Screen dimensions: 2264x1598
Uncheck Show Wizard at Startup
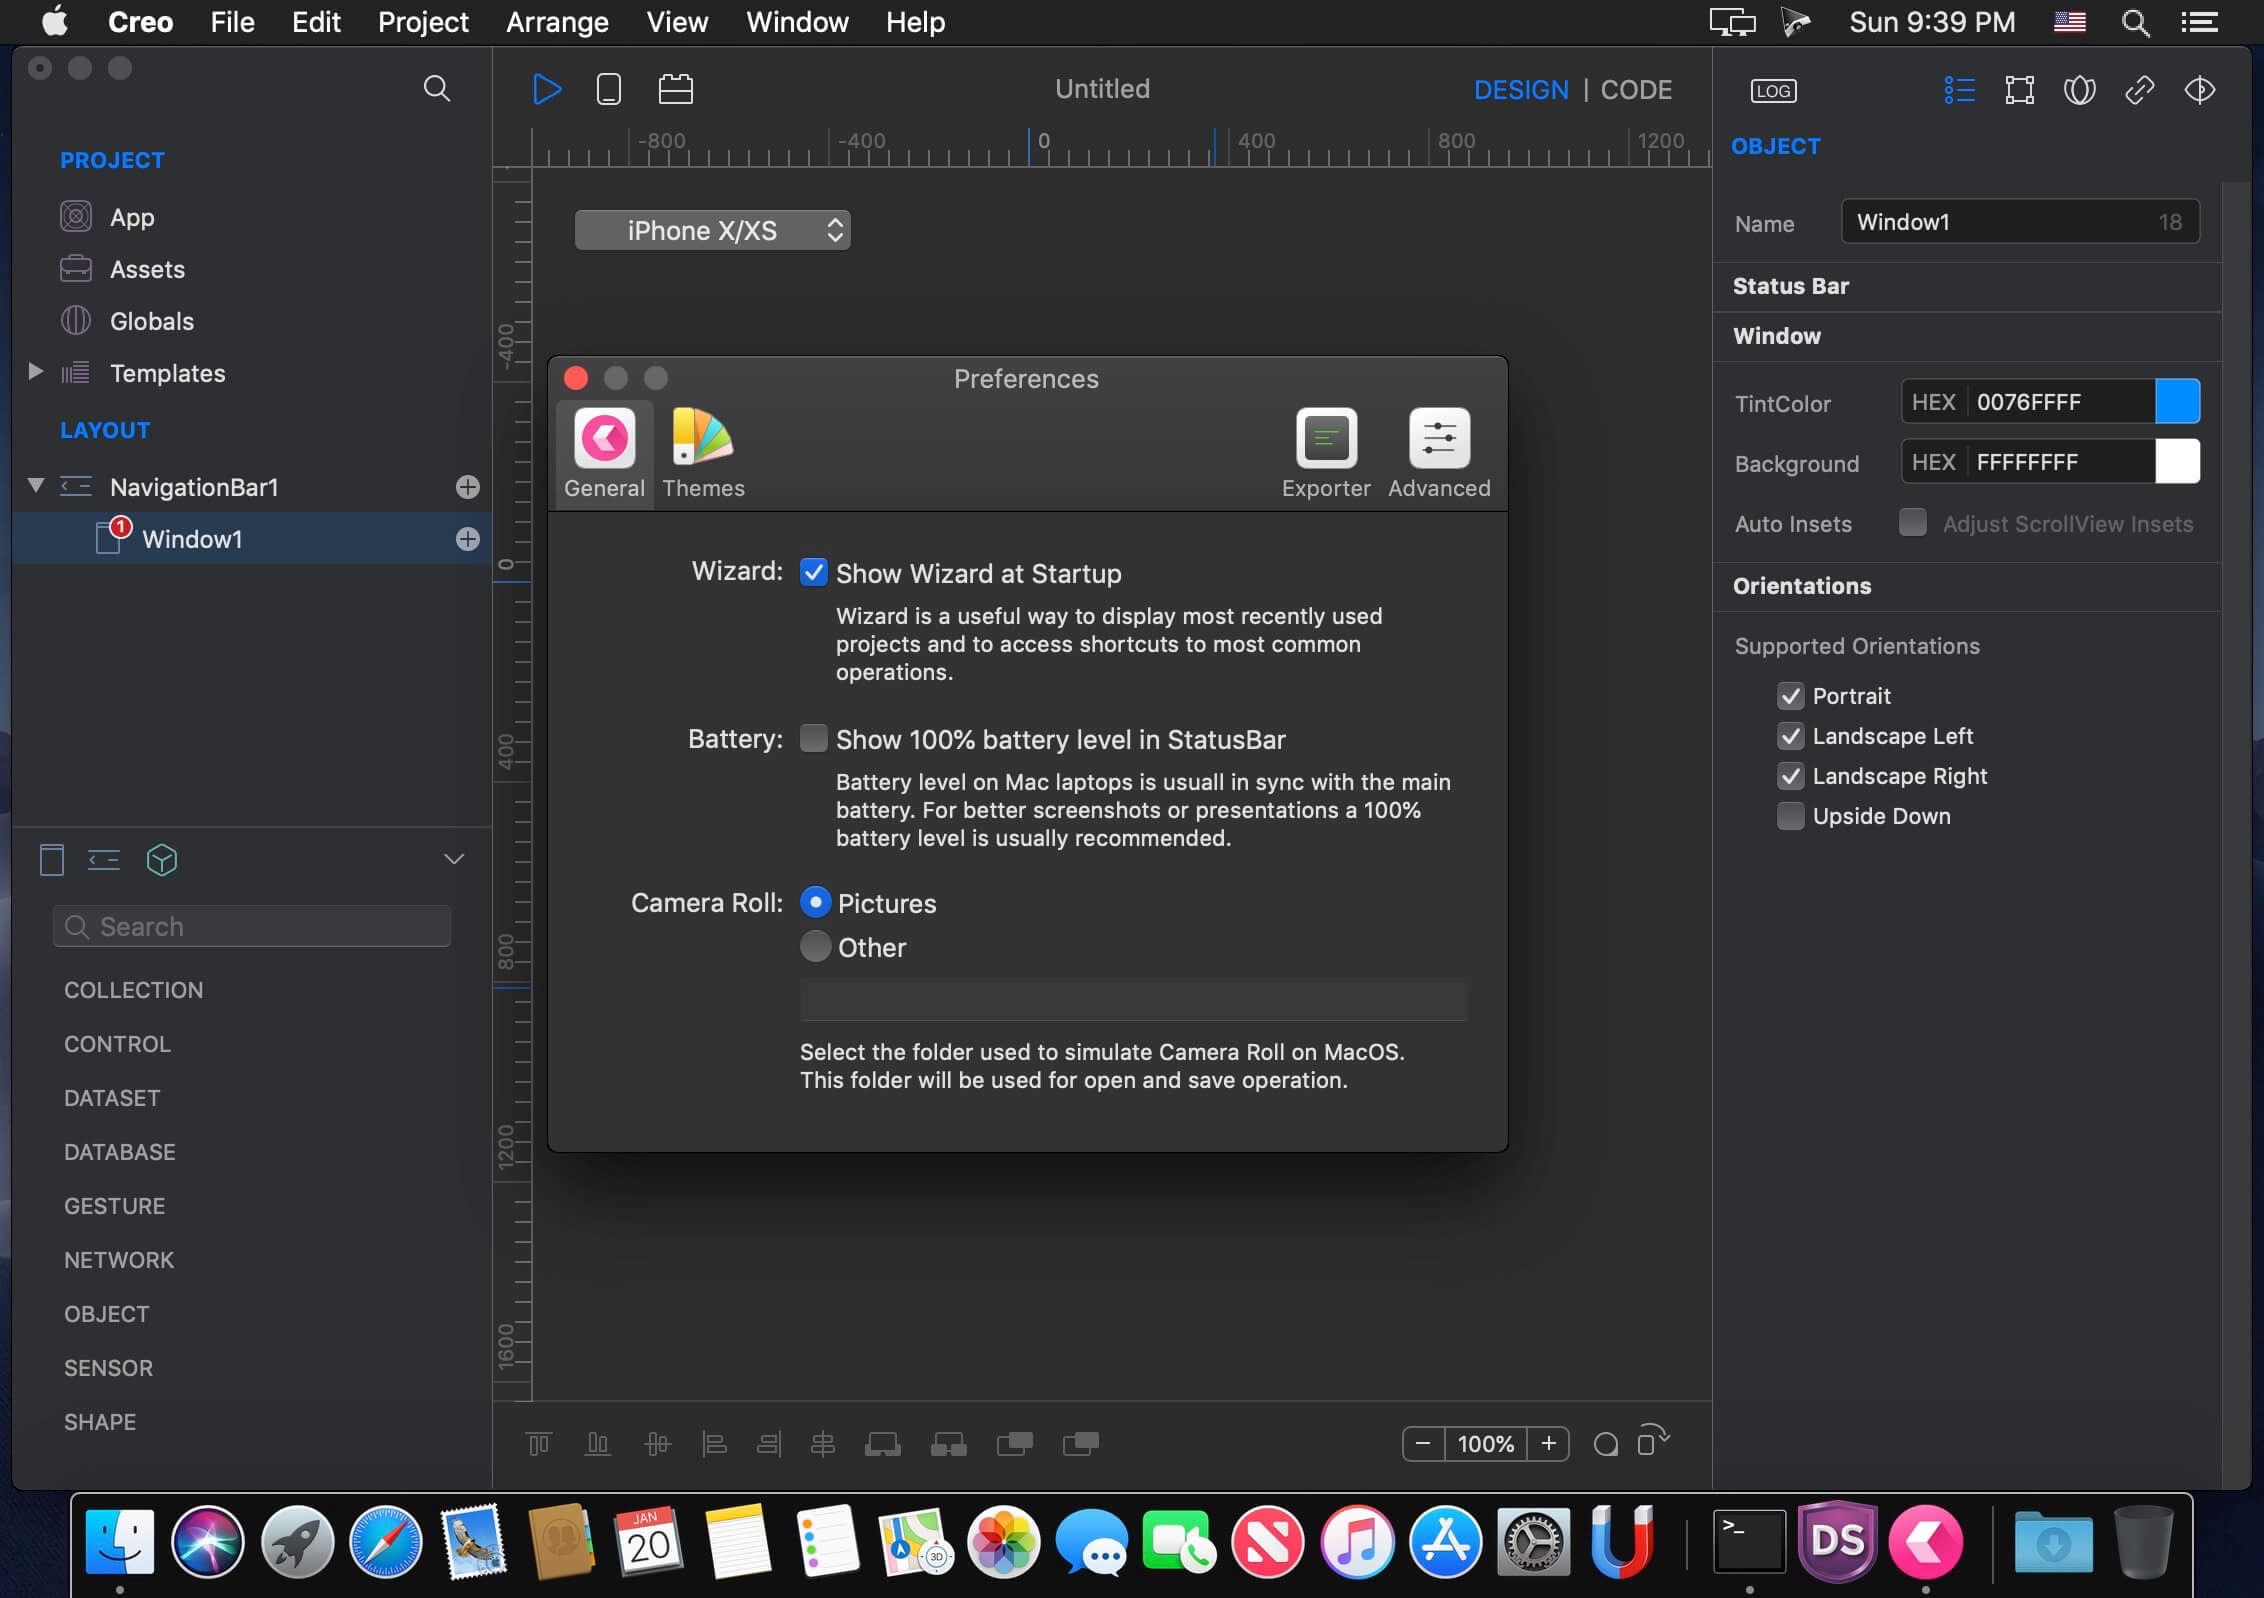(x=813, y=572)
